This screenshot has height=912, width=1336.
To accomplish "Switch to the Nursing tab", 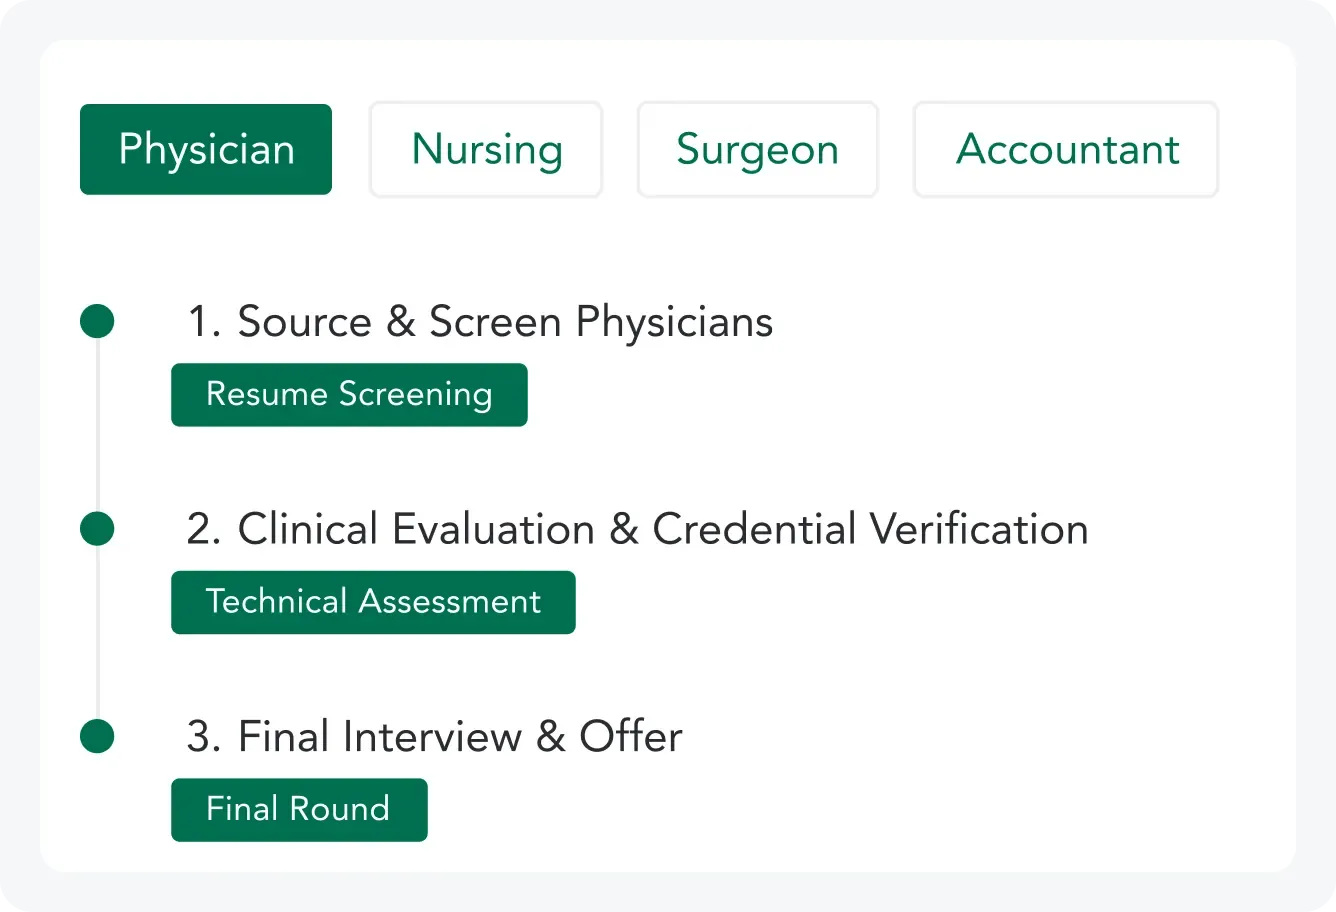I will 486,150.
